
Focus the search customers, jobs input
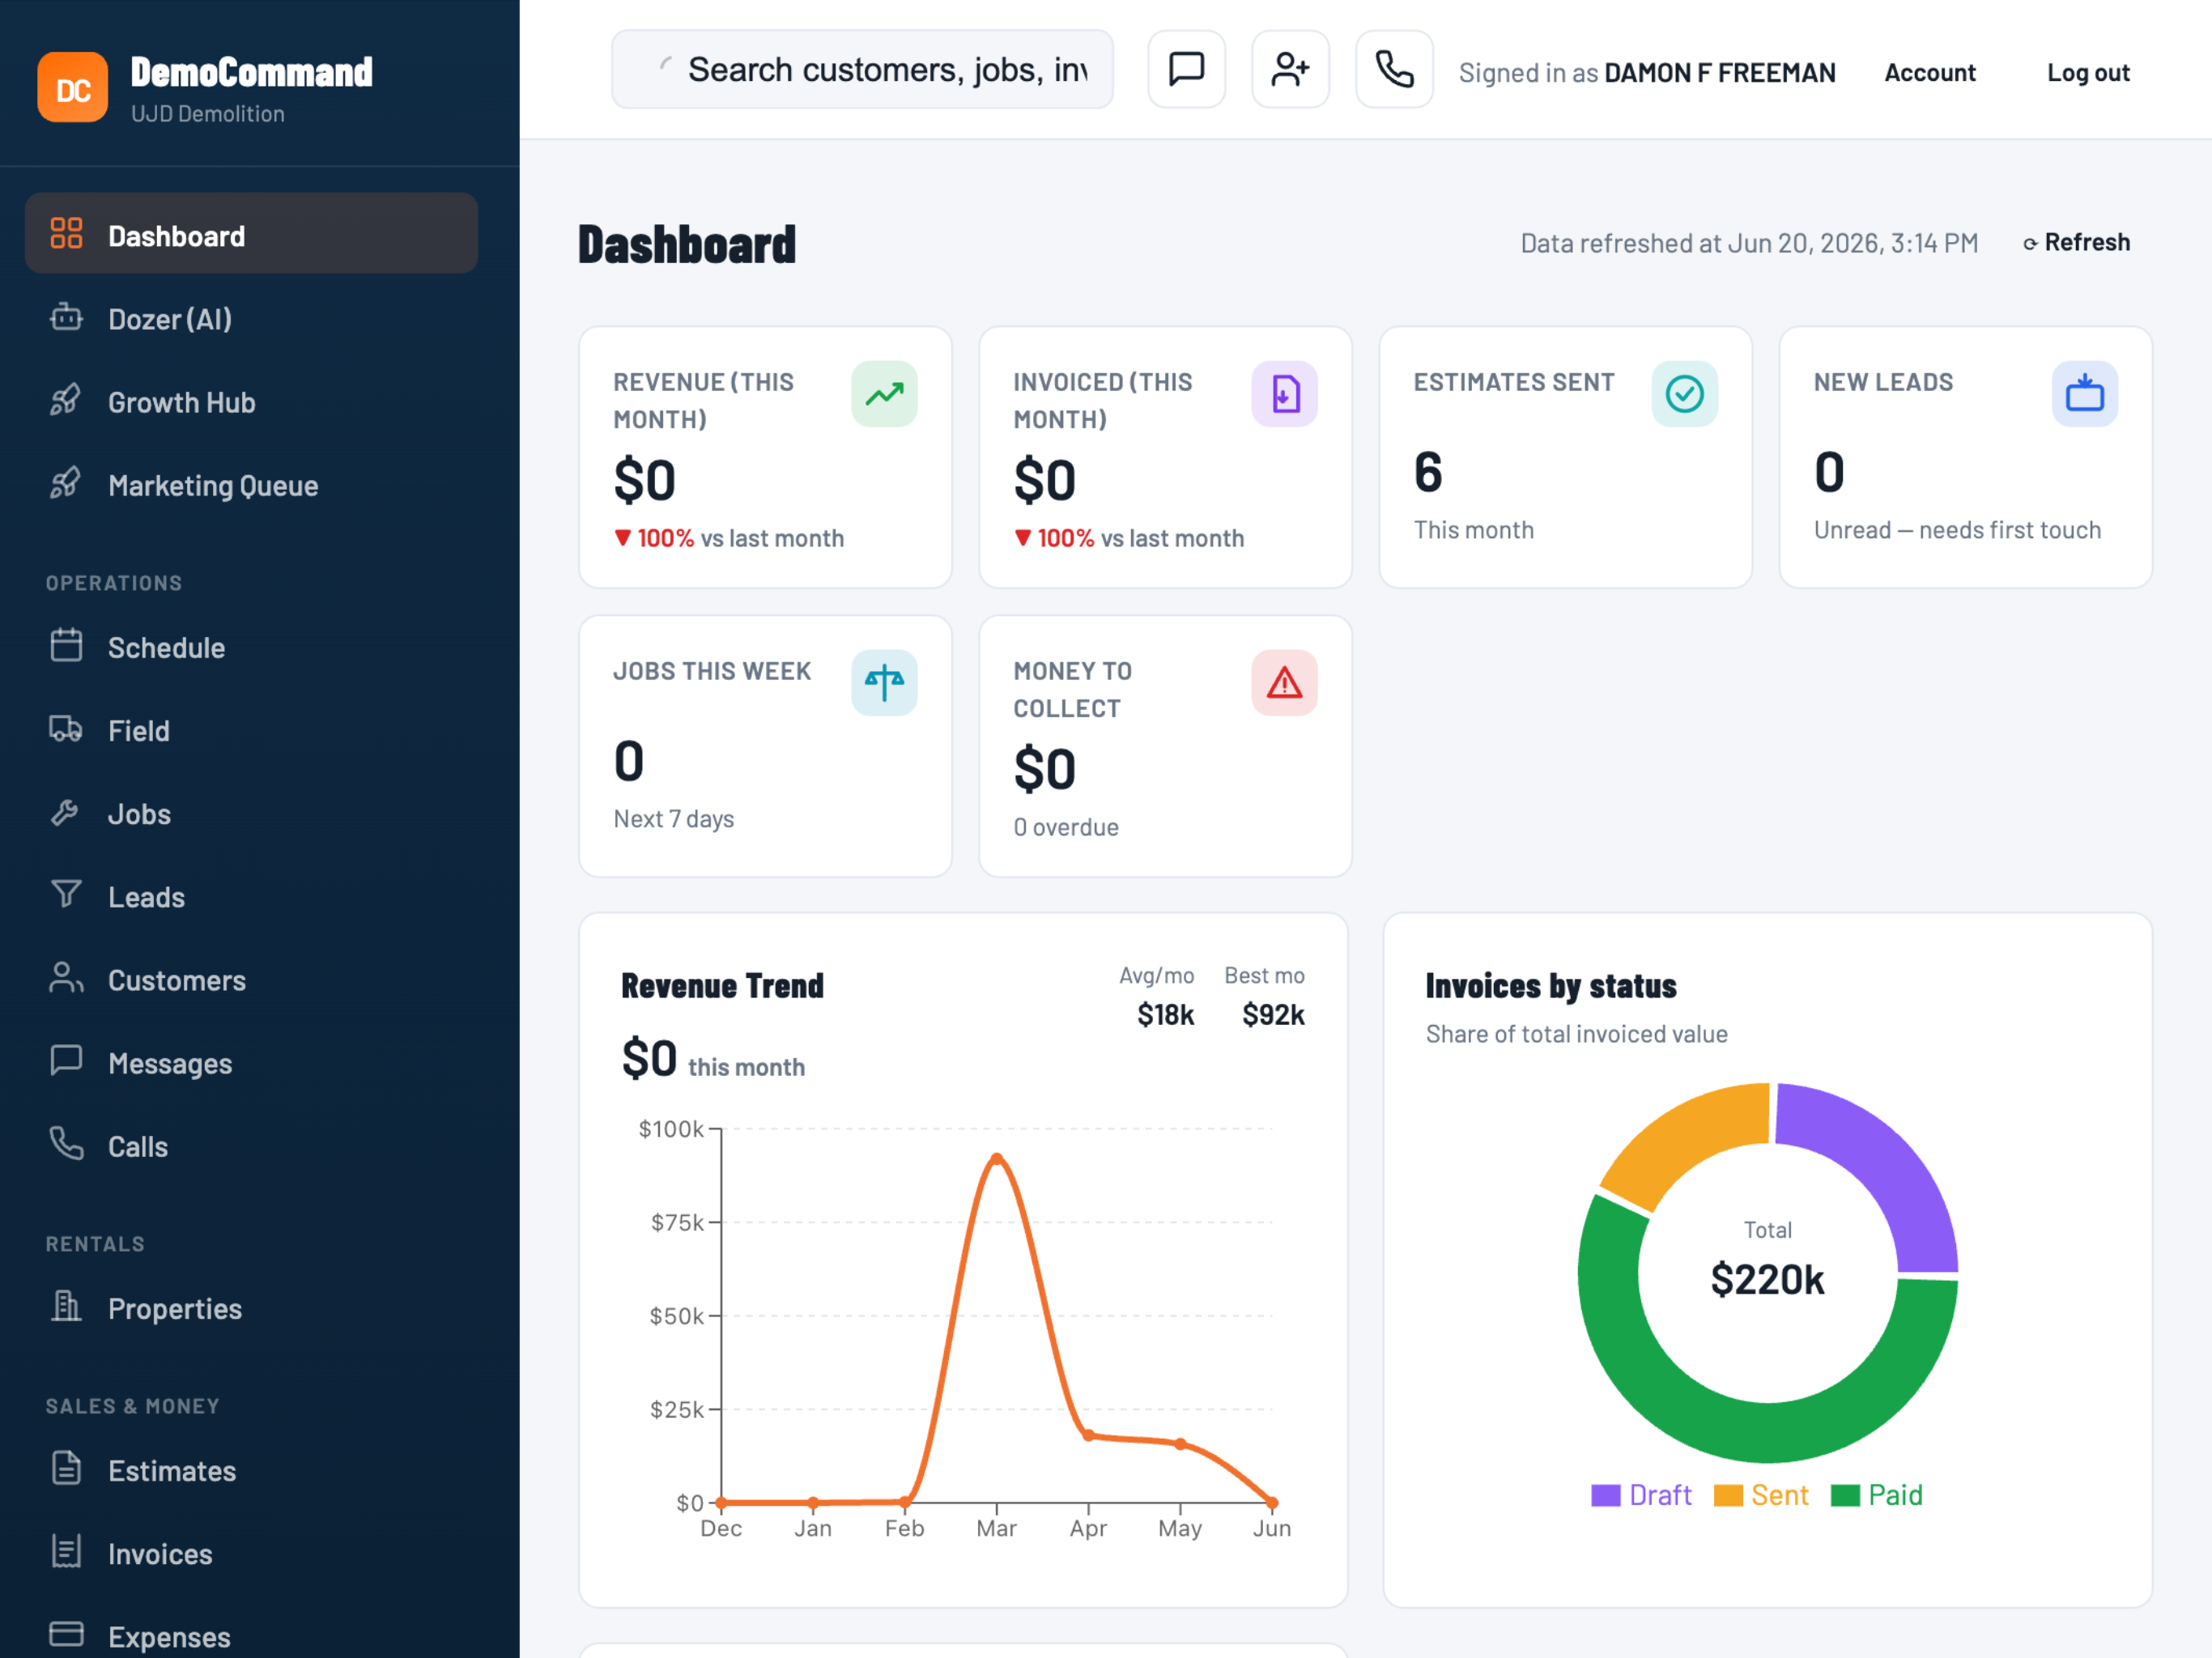click(862, 69)
